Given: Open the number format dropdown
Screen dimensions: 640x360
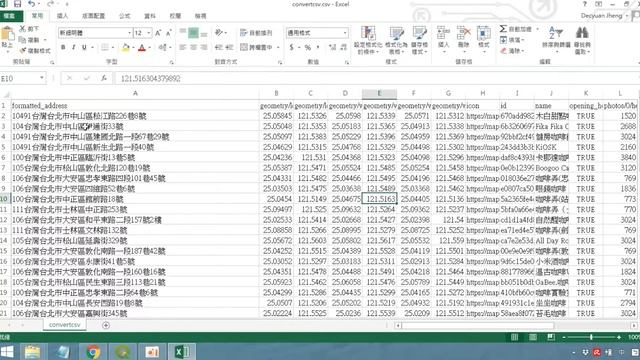Looking at the screenshot, I should tap(345, 33).
